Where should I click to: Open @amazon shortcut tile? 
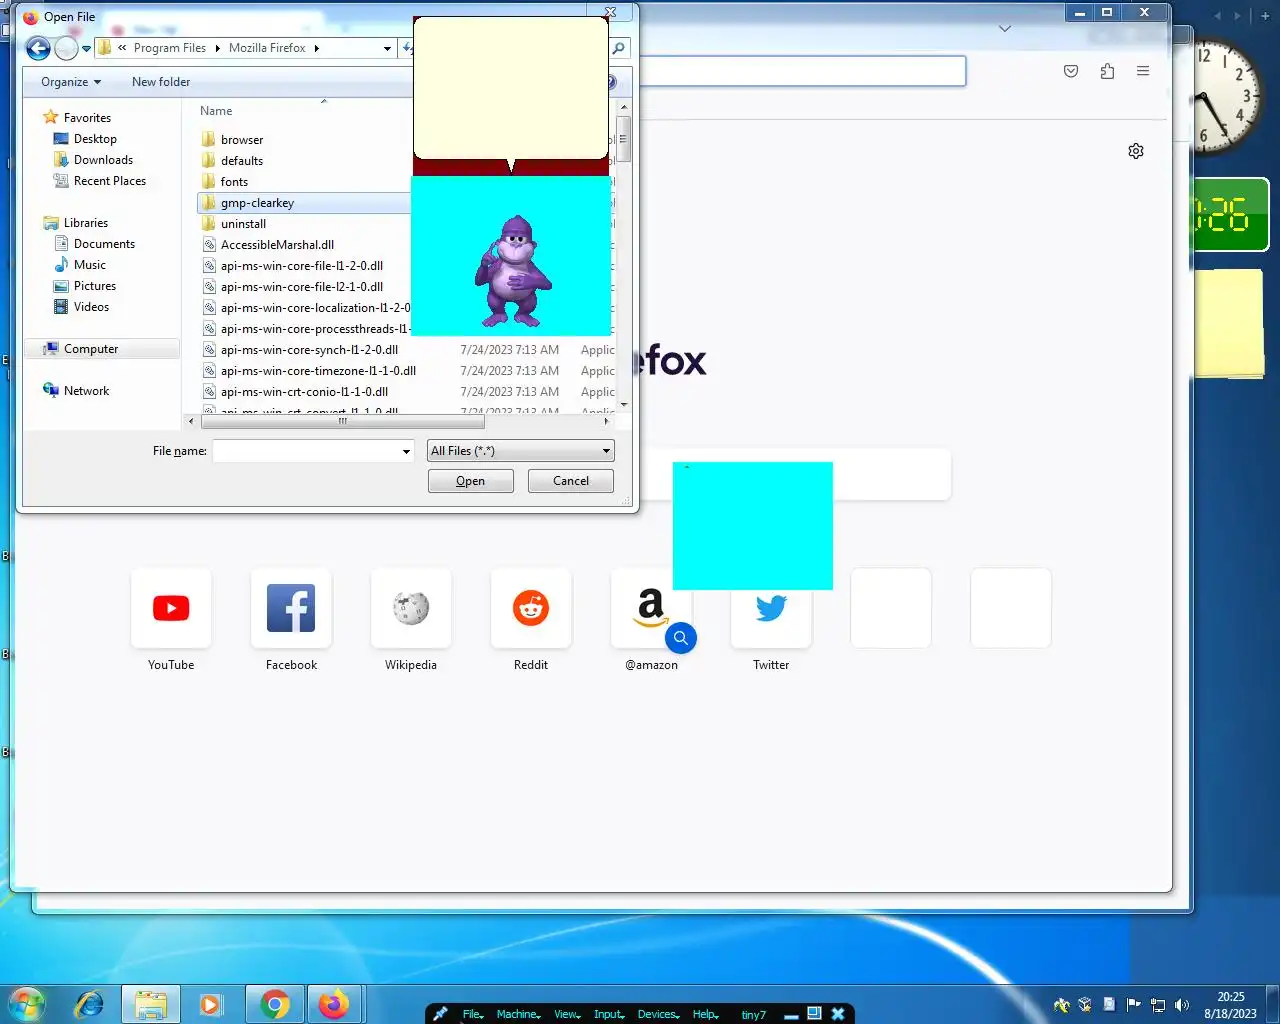click(651, 608)
